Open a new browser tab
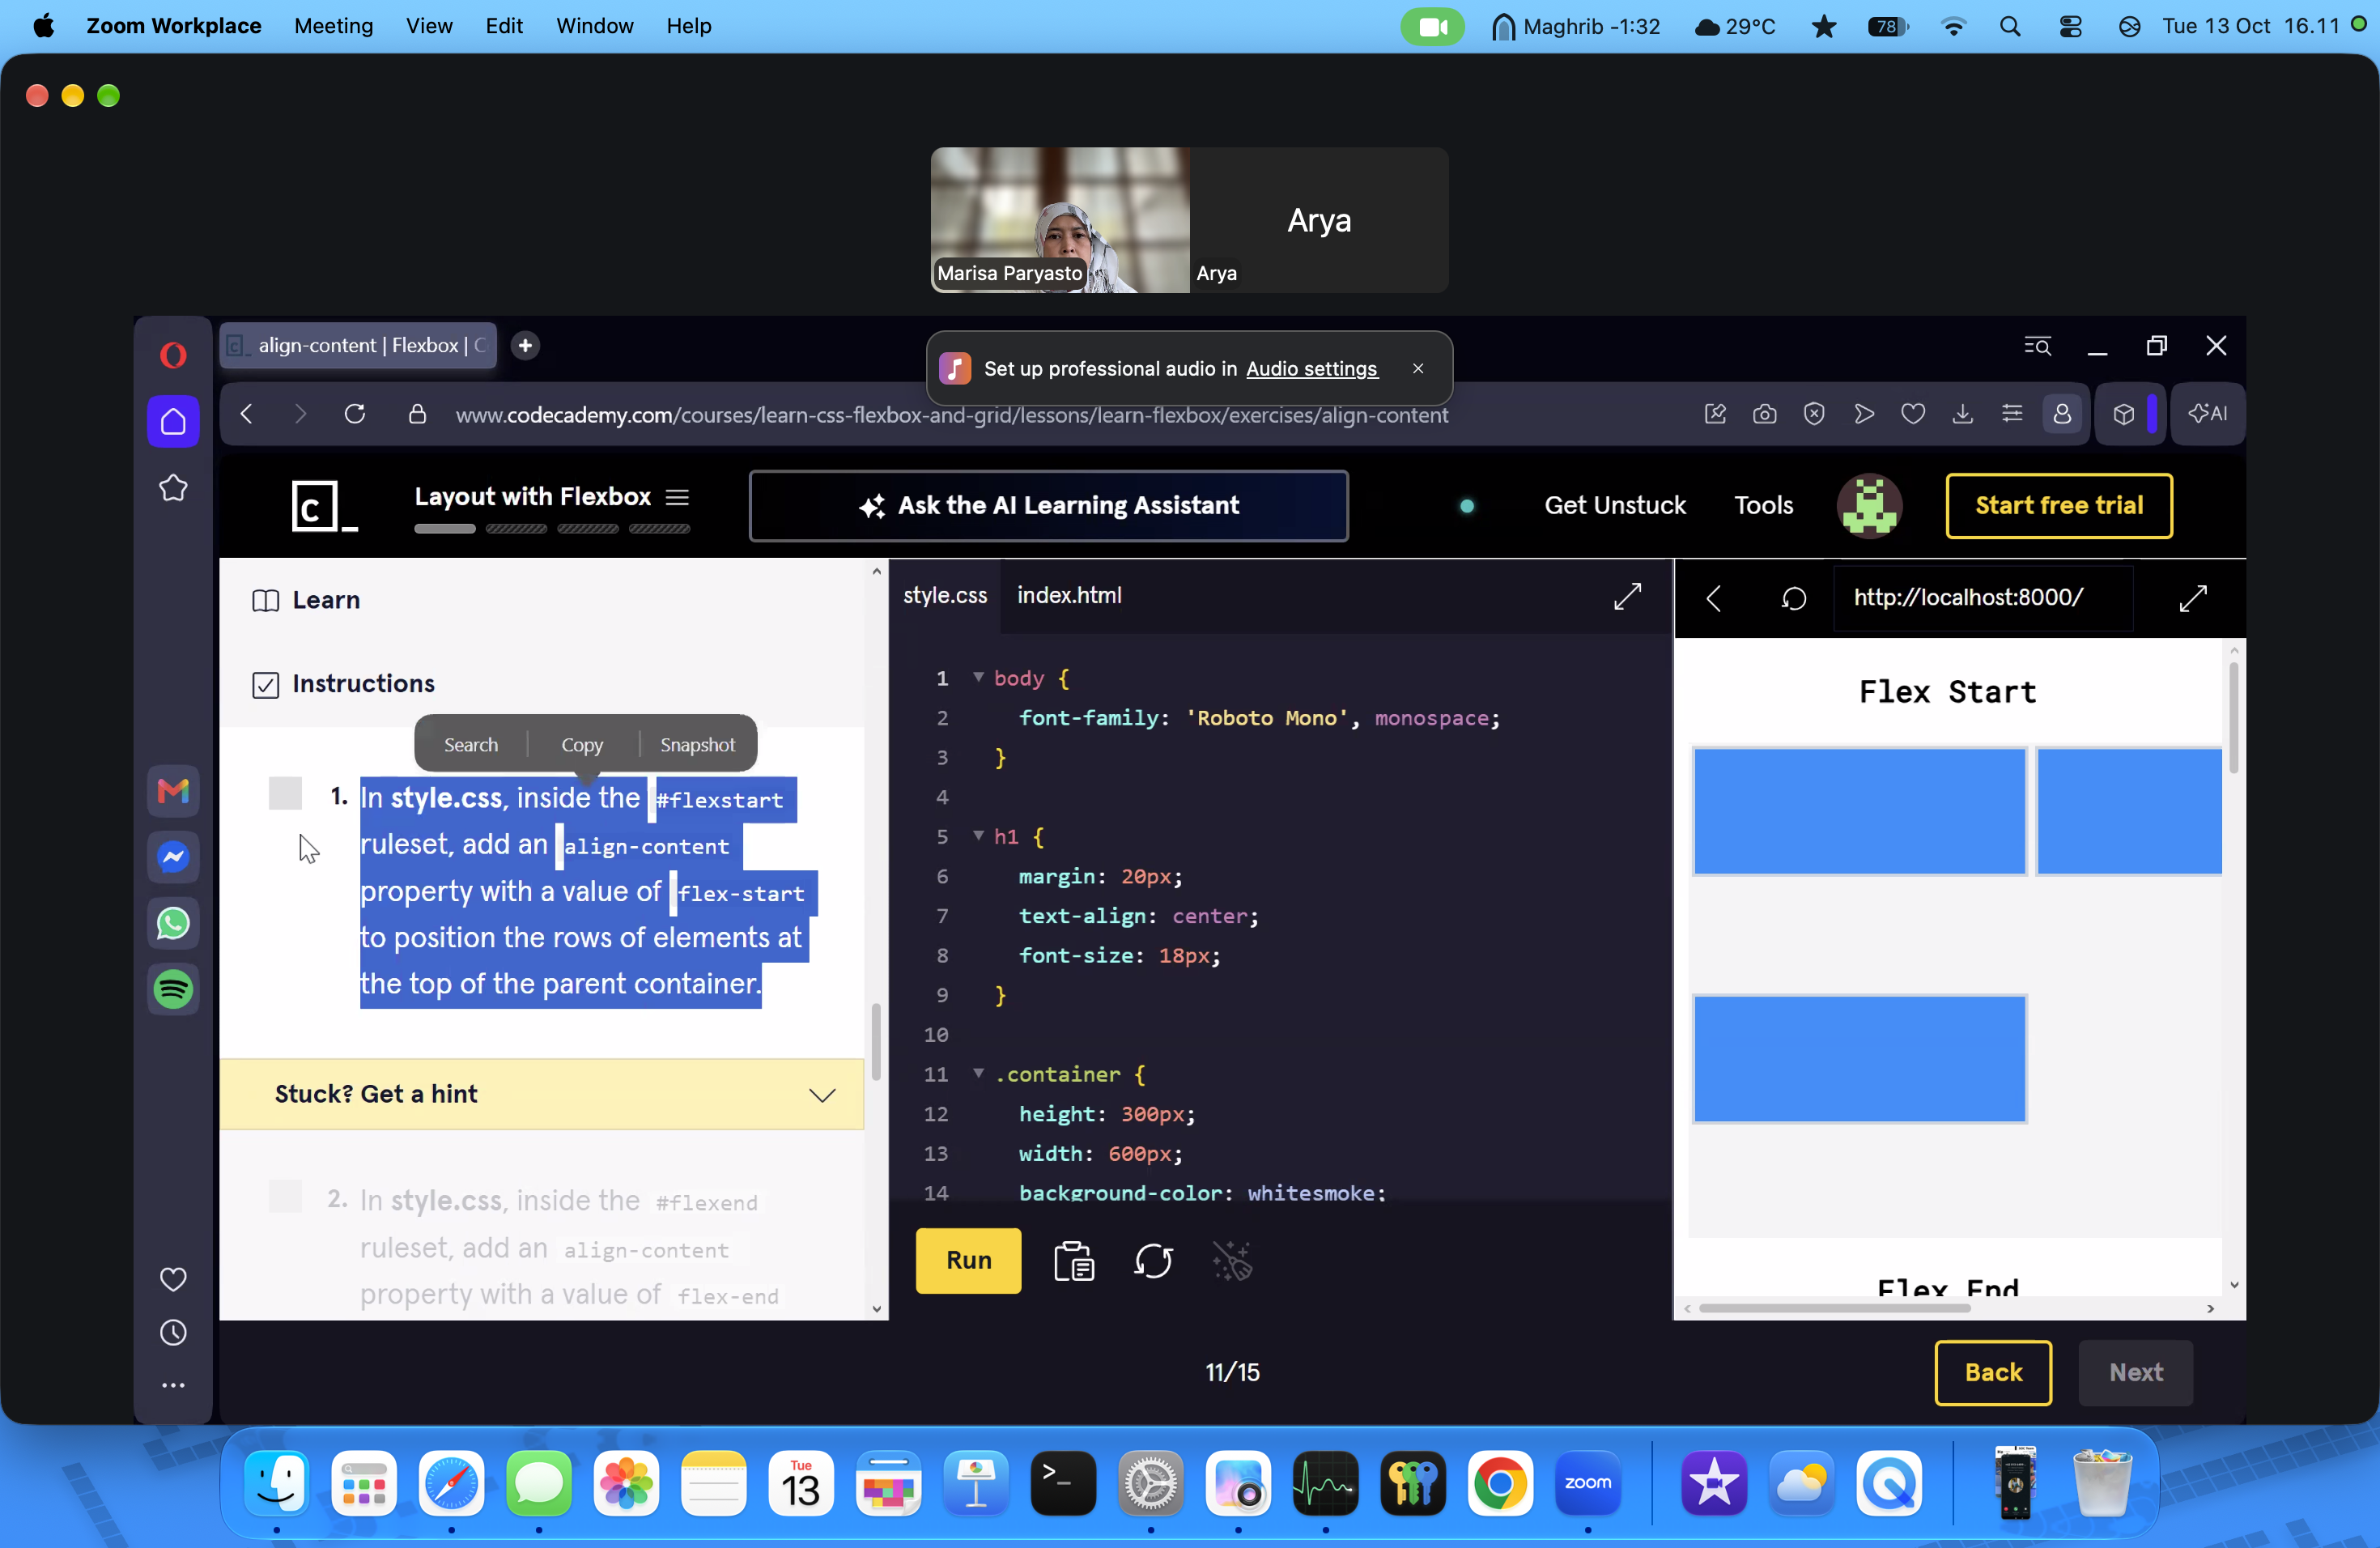Screen dimensions: 2380x1548 click(525, 345)
